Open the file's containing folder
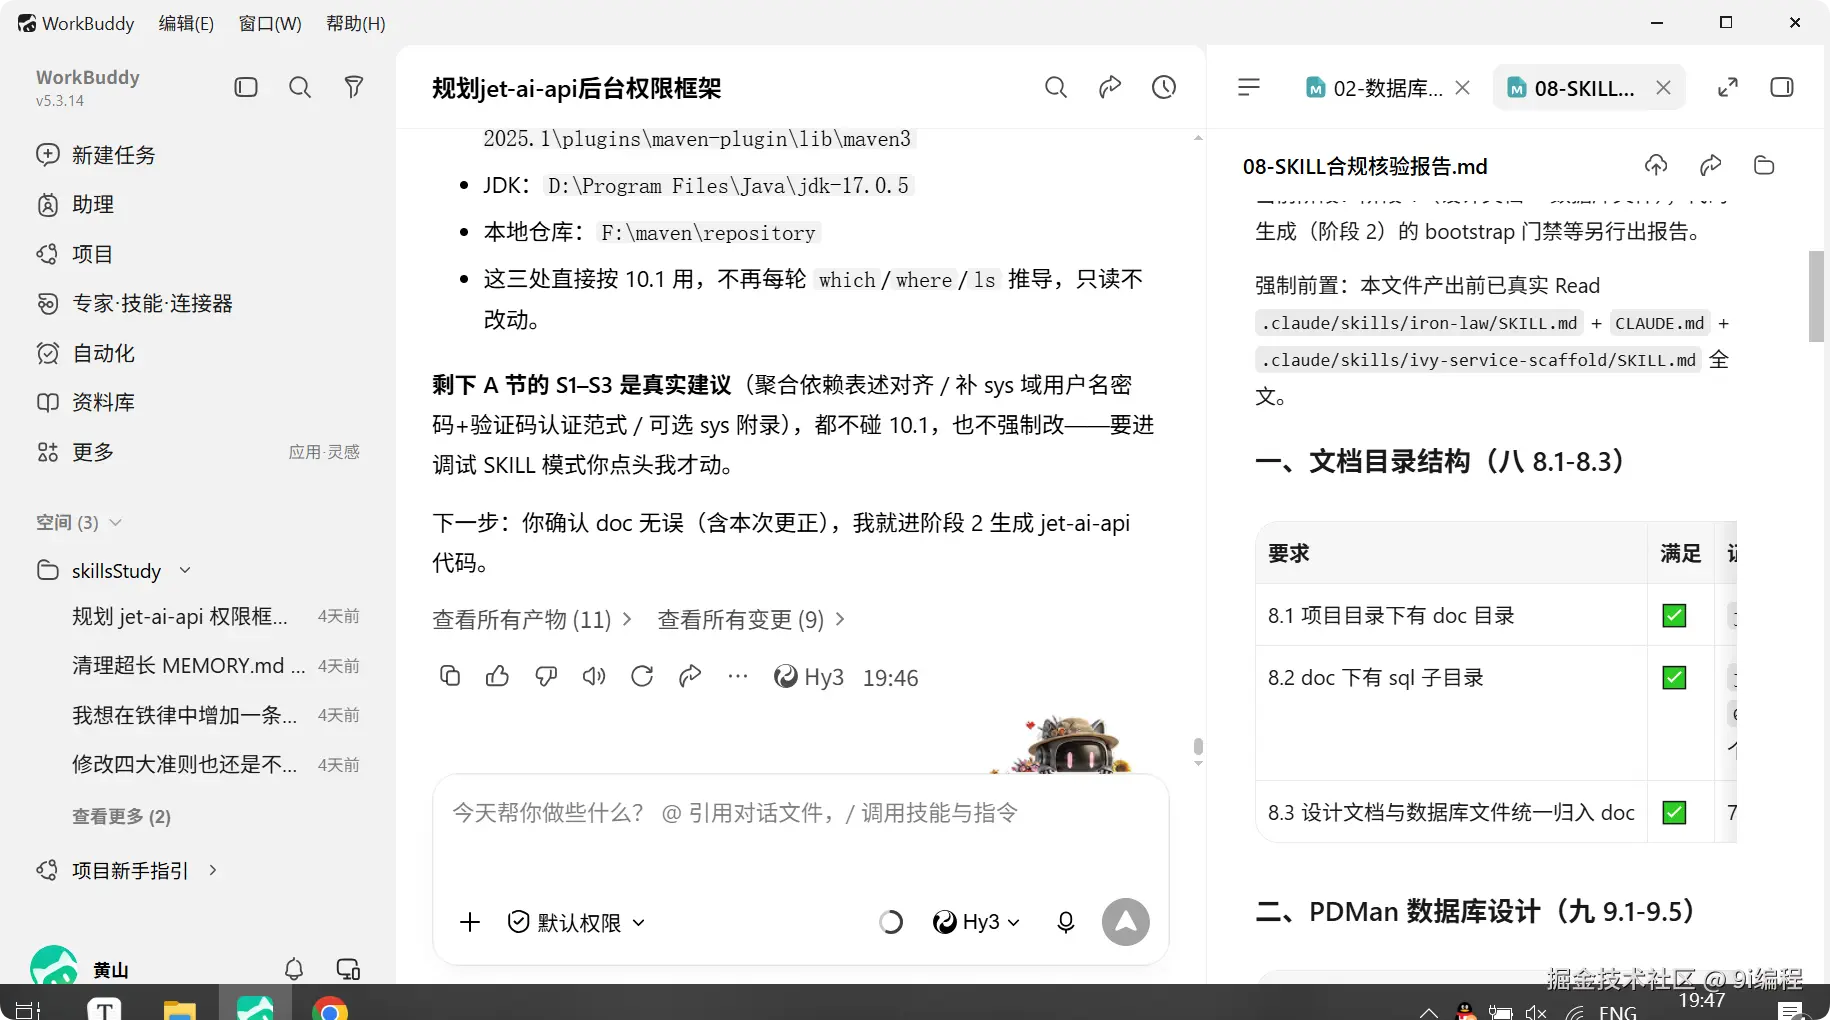Image resolution: width=1830 pixels, height=1020 pixels. (1764, 165)
